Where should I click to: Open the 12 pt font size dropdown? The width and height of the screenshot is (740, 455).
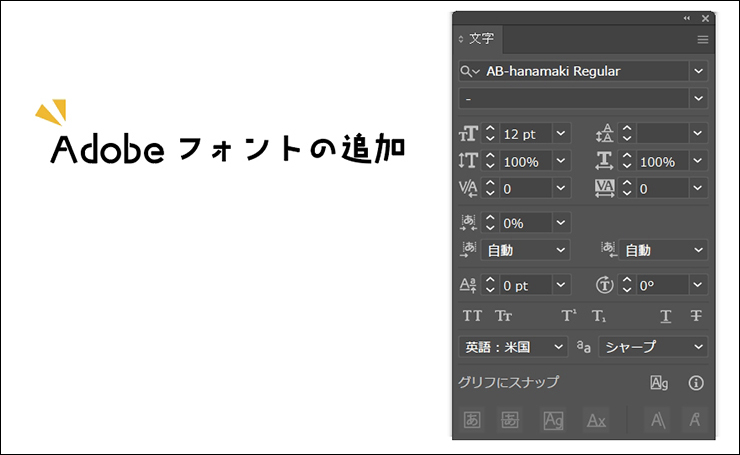(560, 133)
